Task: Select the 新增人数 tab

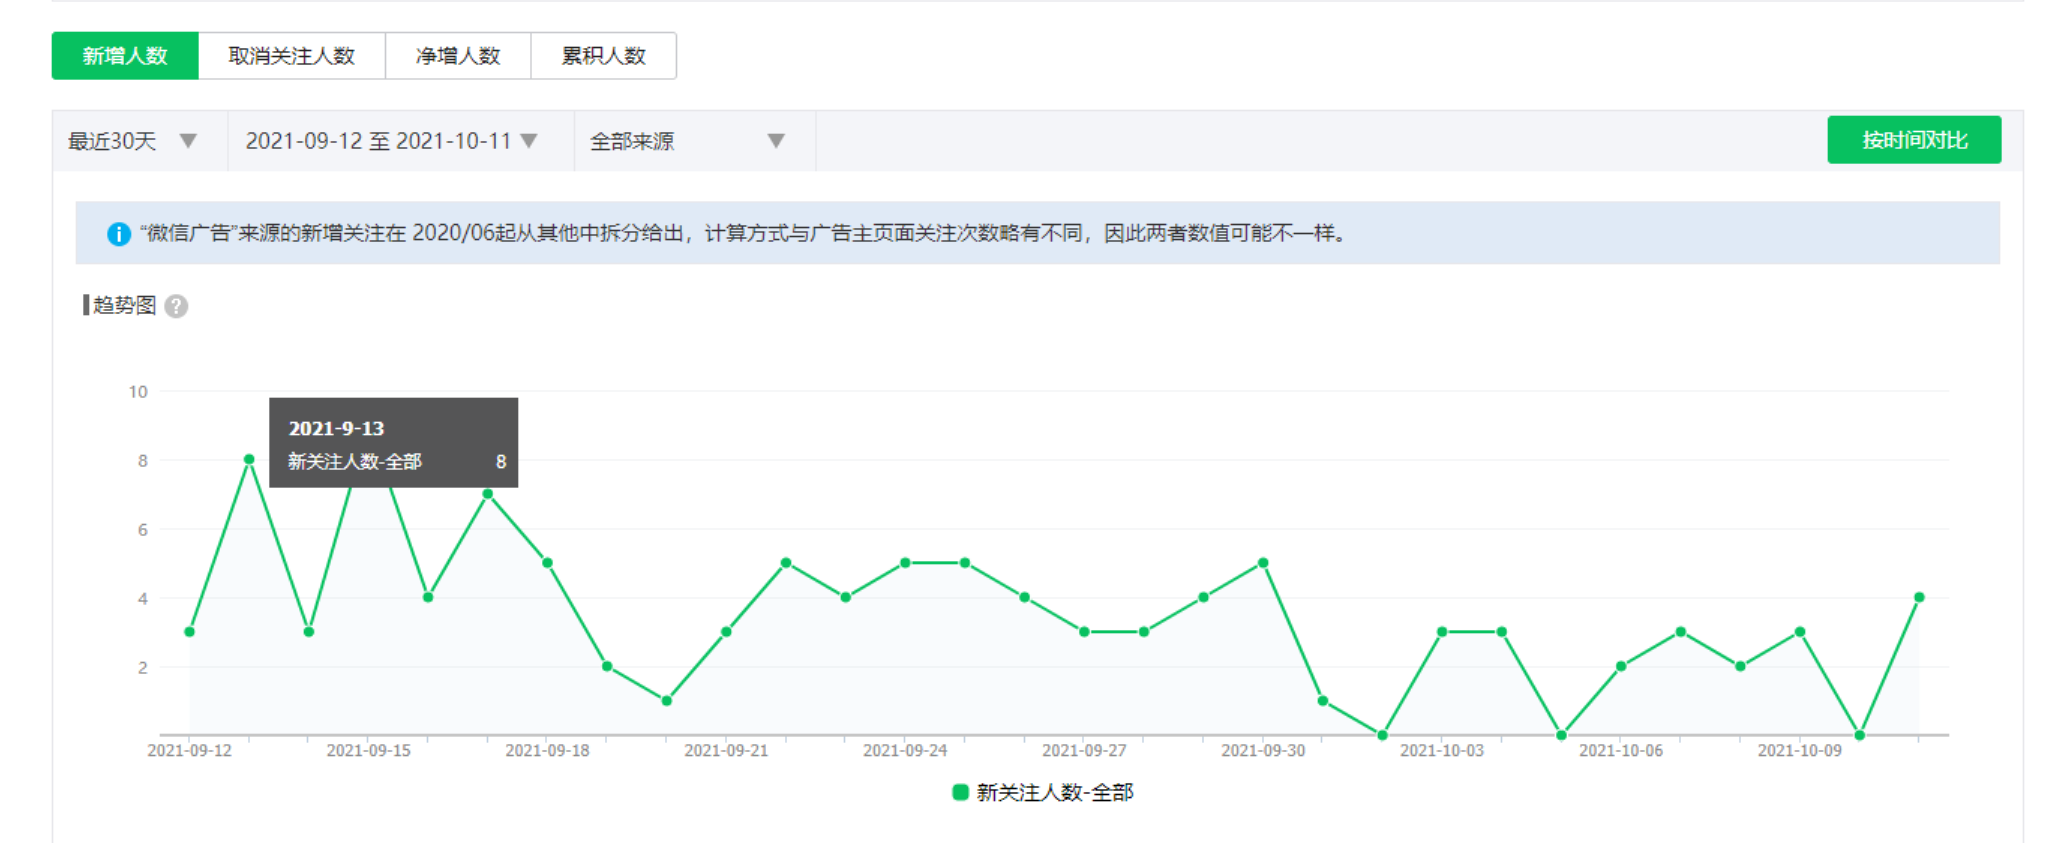Action: coord(125,56)
